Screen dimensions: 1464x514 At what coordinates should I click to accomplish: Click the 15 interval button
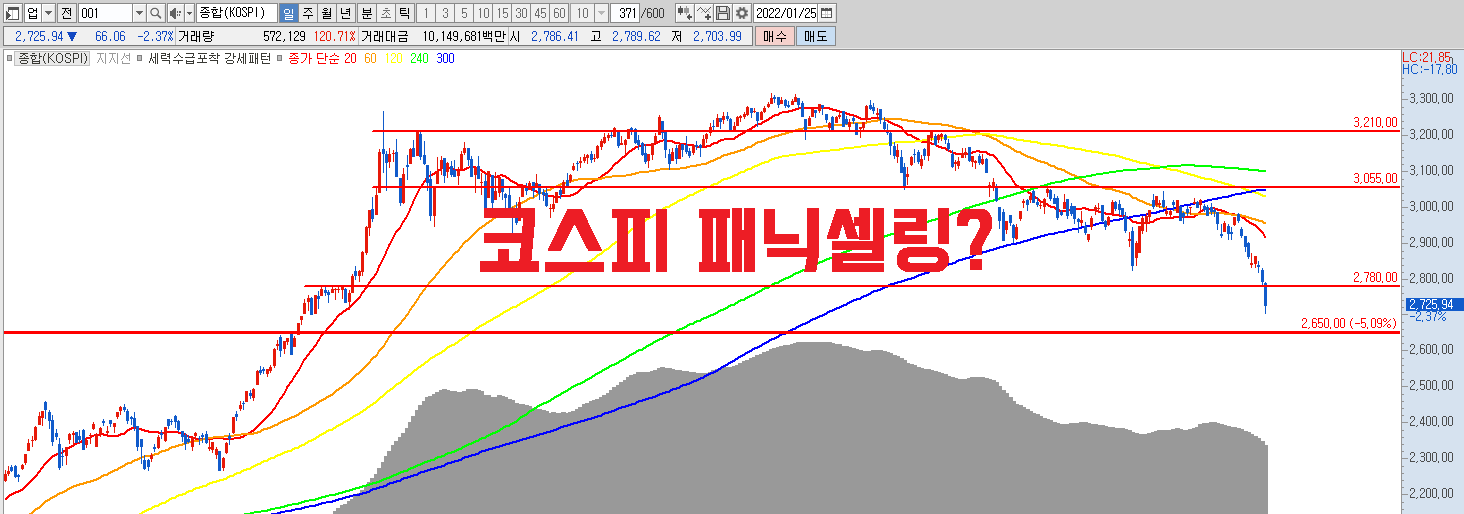tap(502, 13)
